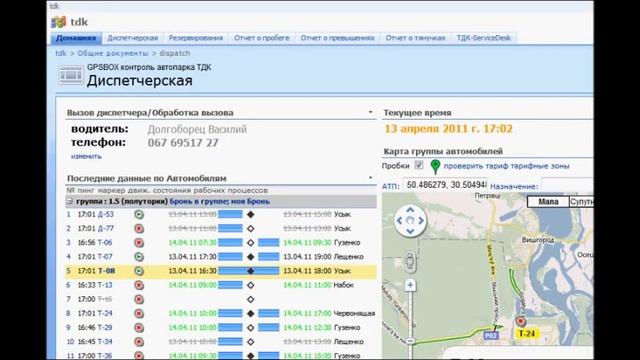640x360 pixels.
Task: Click the filled diamond marker in the Т-24 row
Action: coord(251,313)
